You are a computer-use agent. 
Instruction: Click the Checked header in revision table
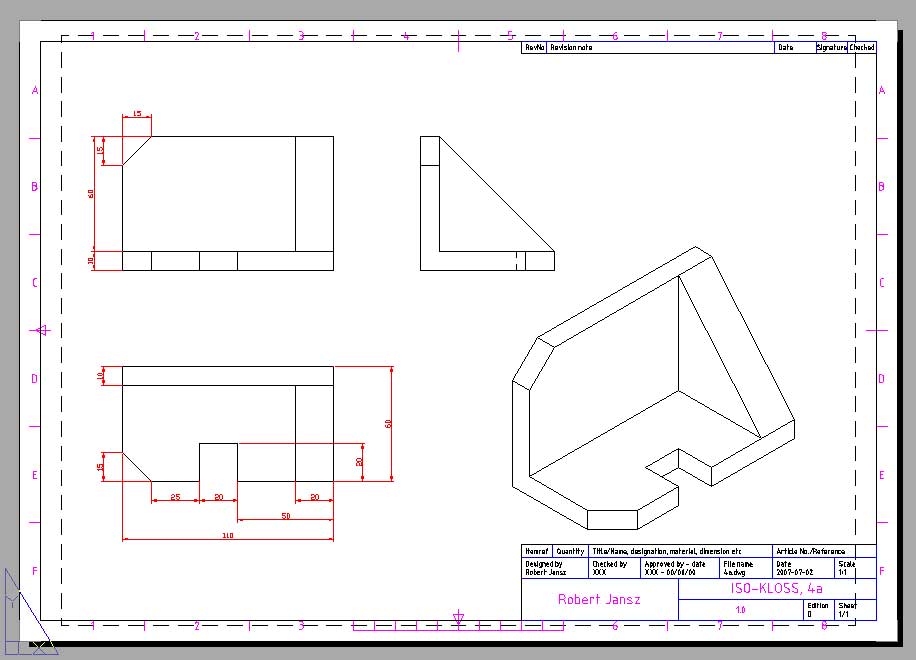coord(862,47)
